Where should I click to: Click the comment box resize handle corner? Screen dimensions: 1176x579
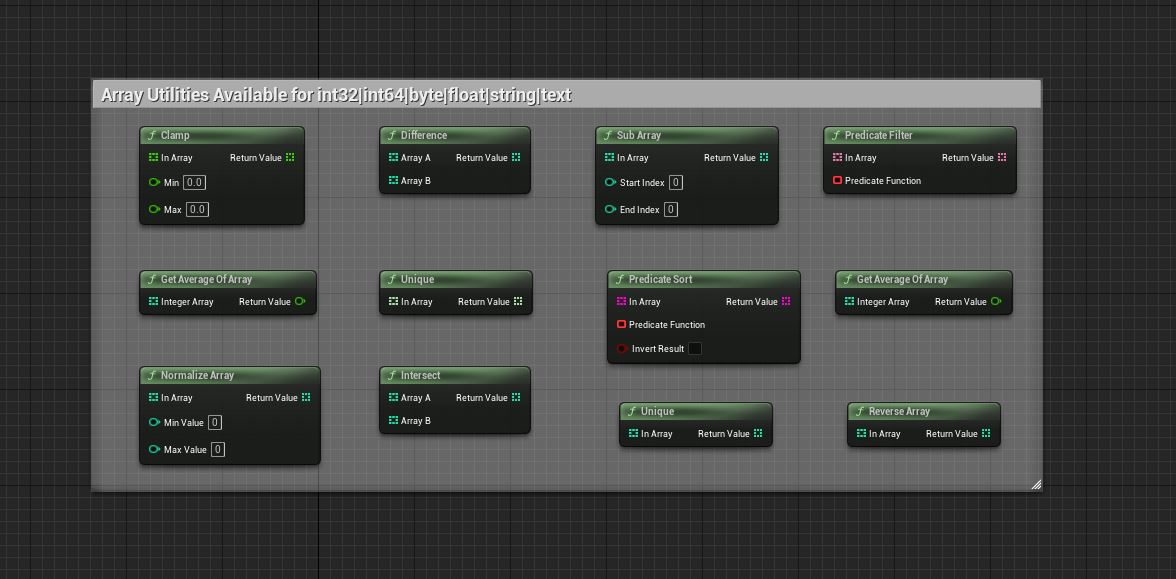click(x=1036, y=484)
